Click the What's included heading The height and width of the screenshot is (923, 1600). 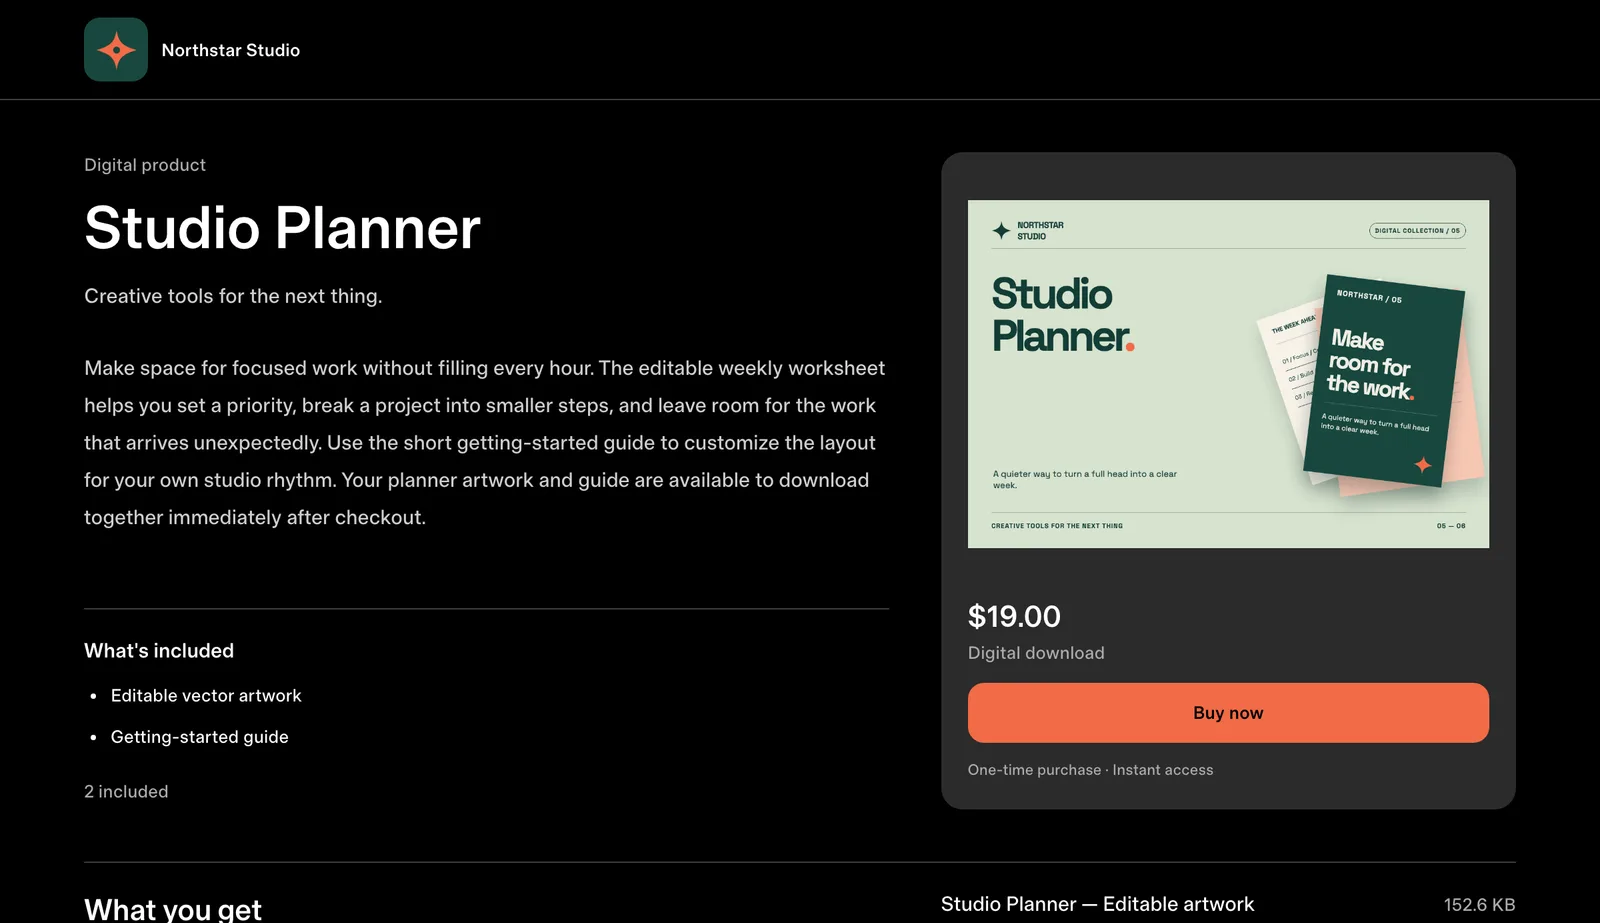pyautogui.click(x=159, y=651)
